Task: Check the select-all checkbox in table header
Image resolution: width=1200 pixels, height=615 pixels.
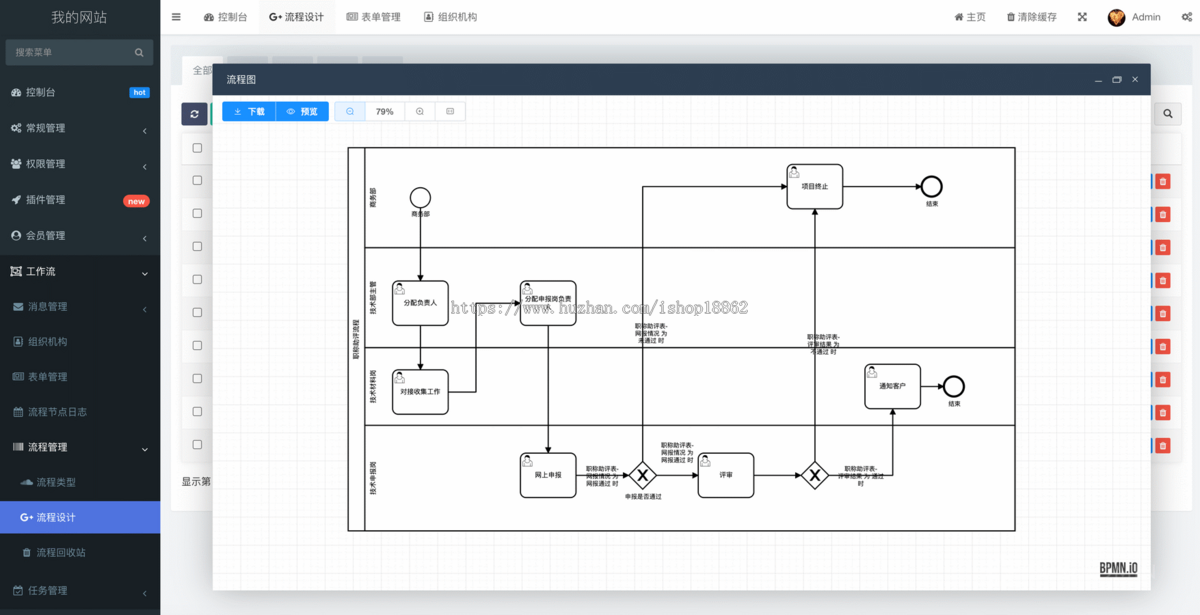Action: pyautogui.click(x=197, y=148)
